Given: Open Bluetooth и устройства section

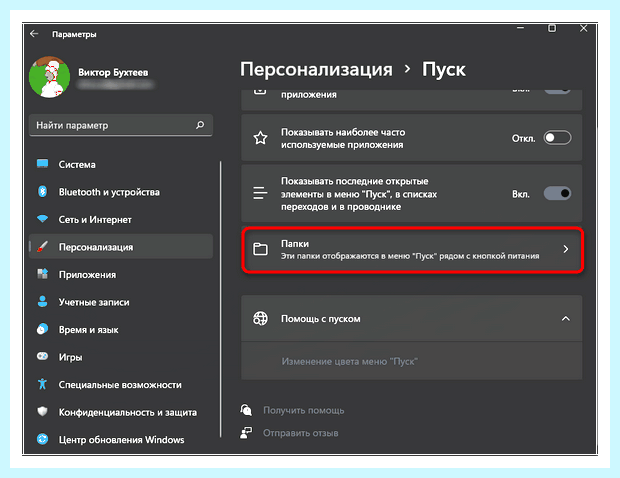Looking at the screenshot, I should 121,192.
